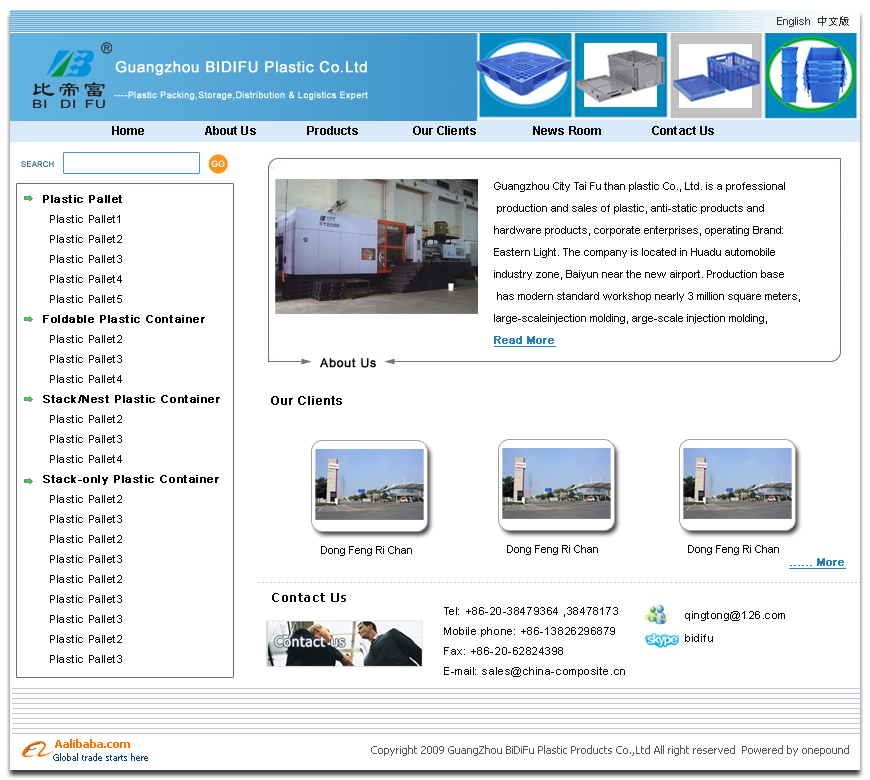Click the Our Clients section heading
This screenshot has width=870, height=780.
point(306,401)
